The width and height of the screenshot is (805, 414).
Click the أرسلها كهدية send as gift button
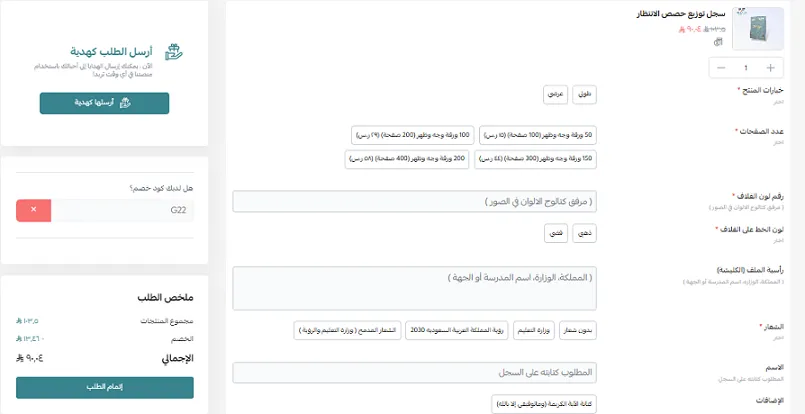(x=104, y=103)
